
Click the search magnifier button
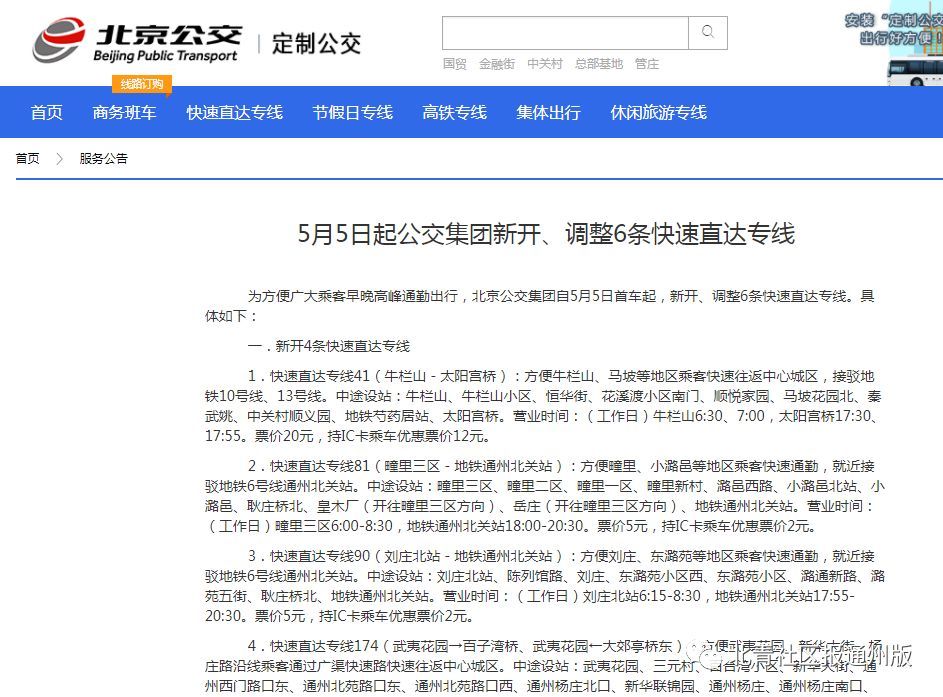click(708, 32)
